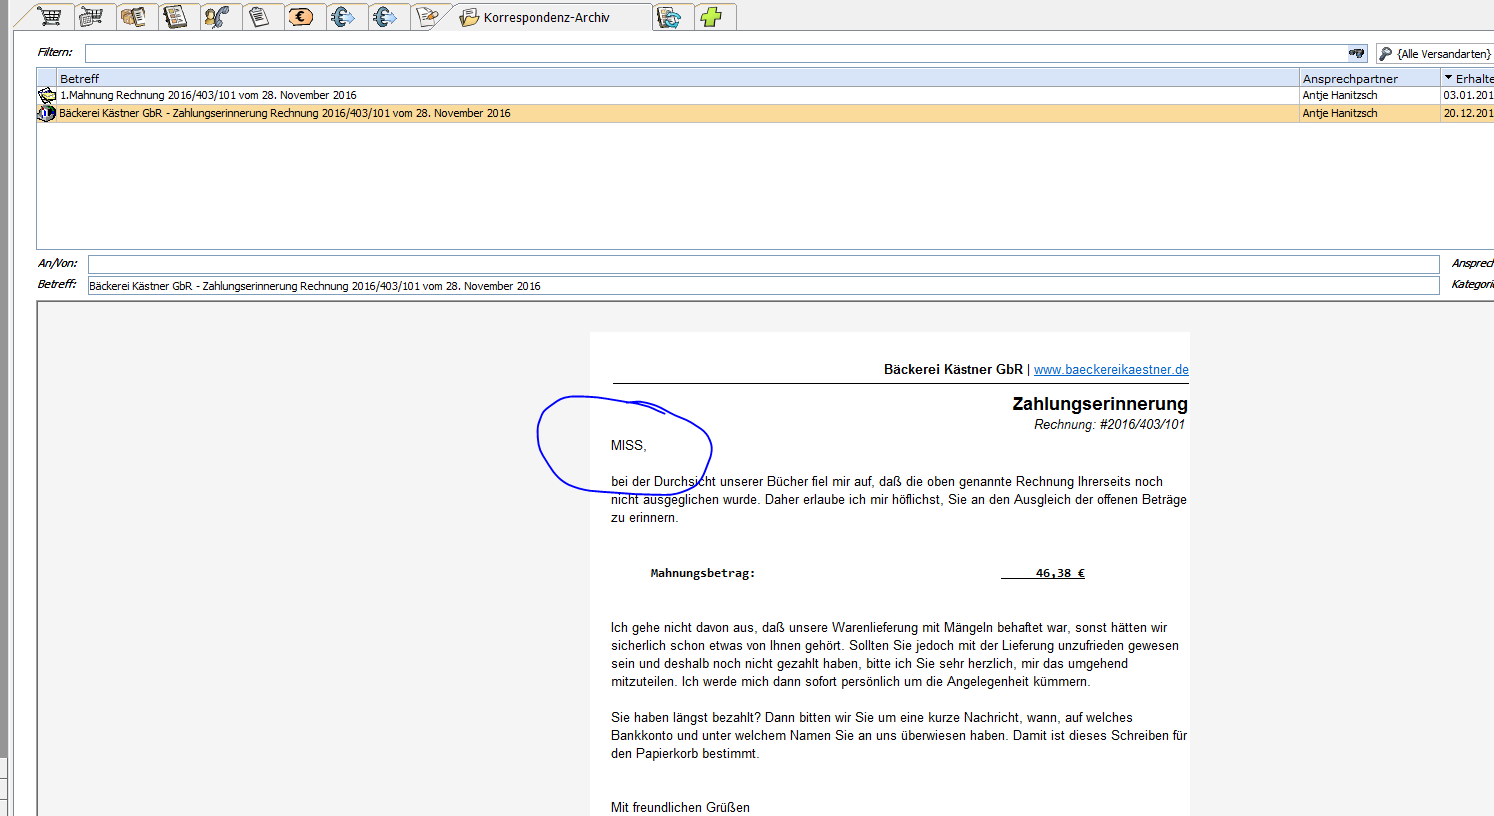This screenshot has width=1494, height=816.
Task: Open the first euro arrow tab
Action: [343, 17]
